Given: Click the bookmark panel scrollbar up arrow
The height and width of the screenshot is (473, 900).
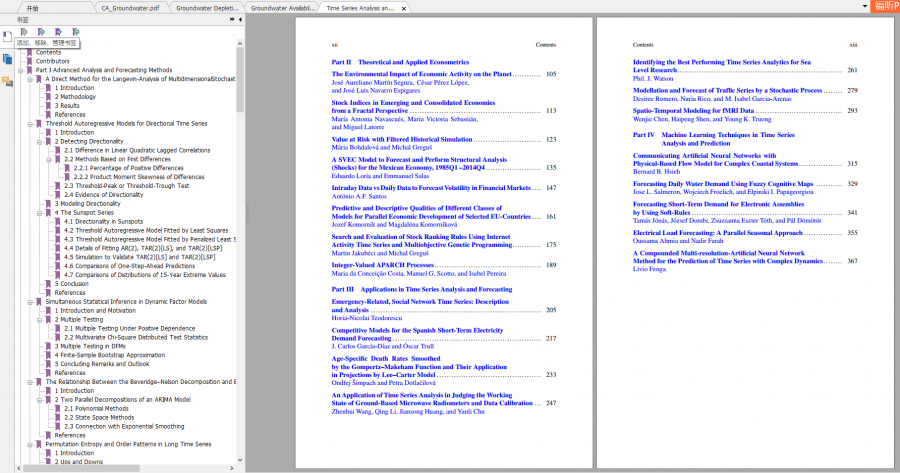Looking at the screenshot, I should pyautogui.click(x=240, y=44).
